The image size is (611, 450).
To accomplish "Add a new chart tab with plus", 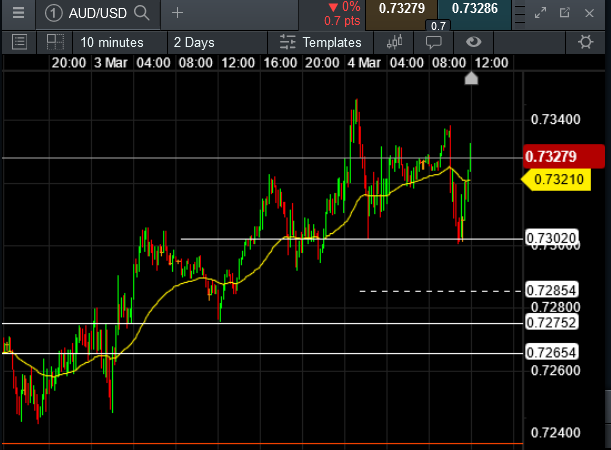I will coord(177,13).
